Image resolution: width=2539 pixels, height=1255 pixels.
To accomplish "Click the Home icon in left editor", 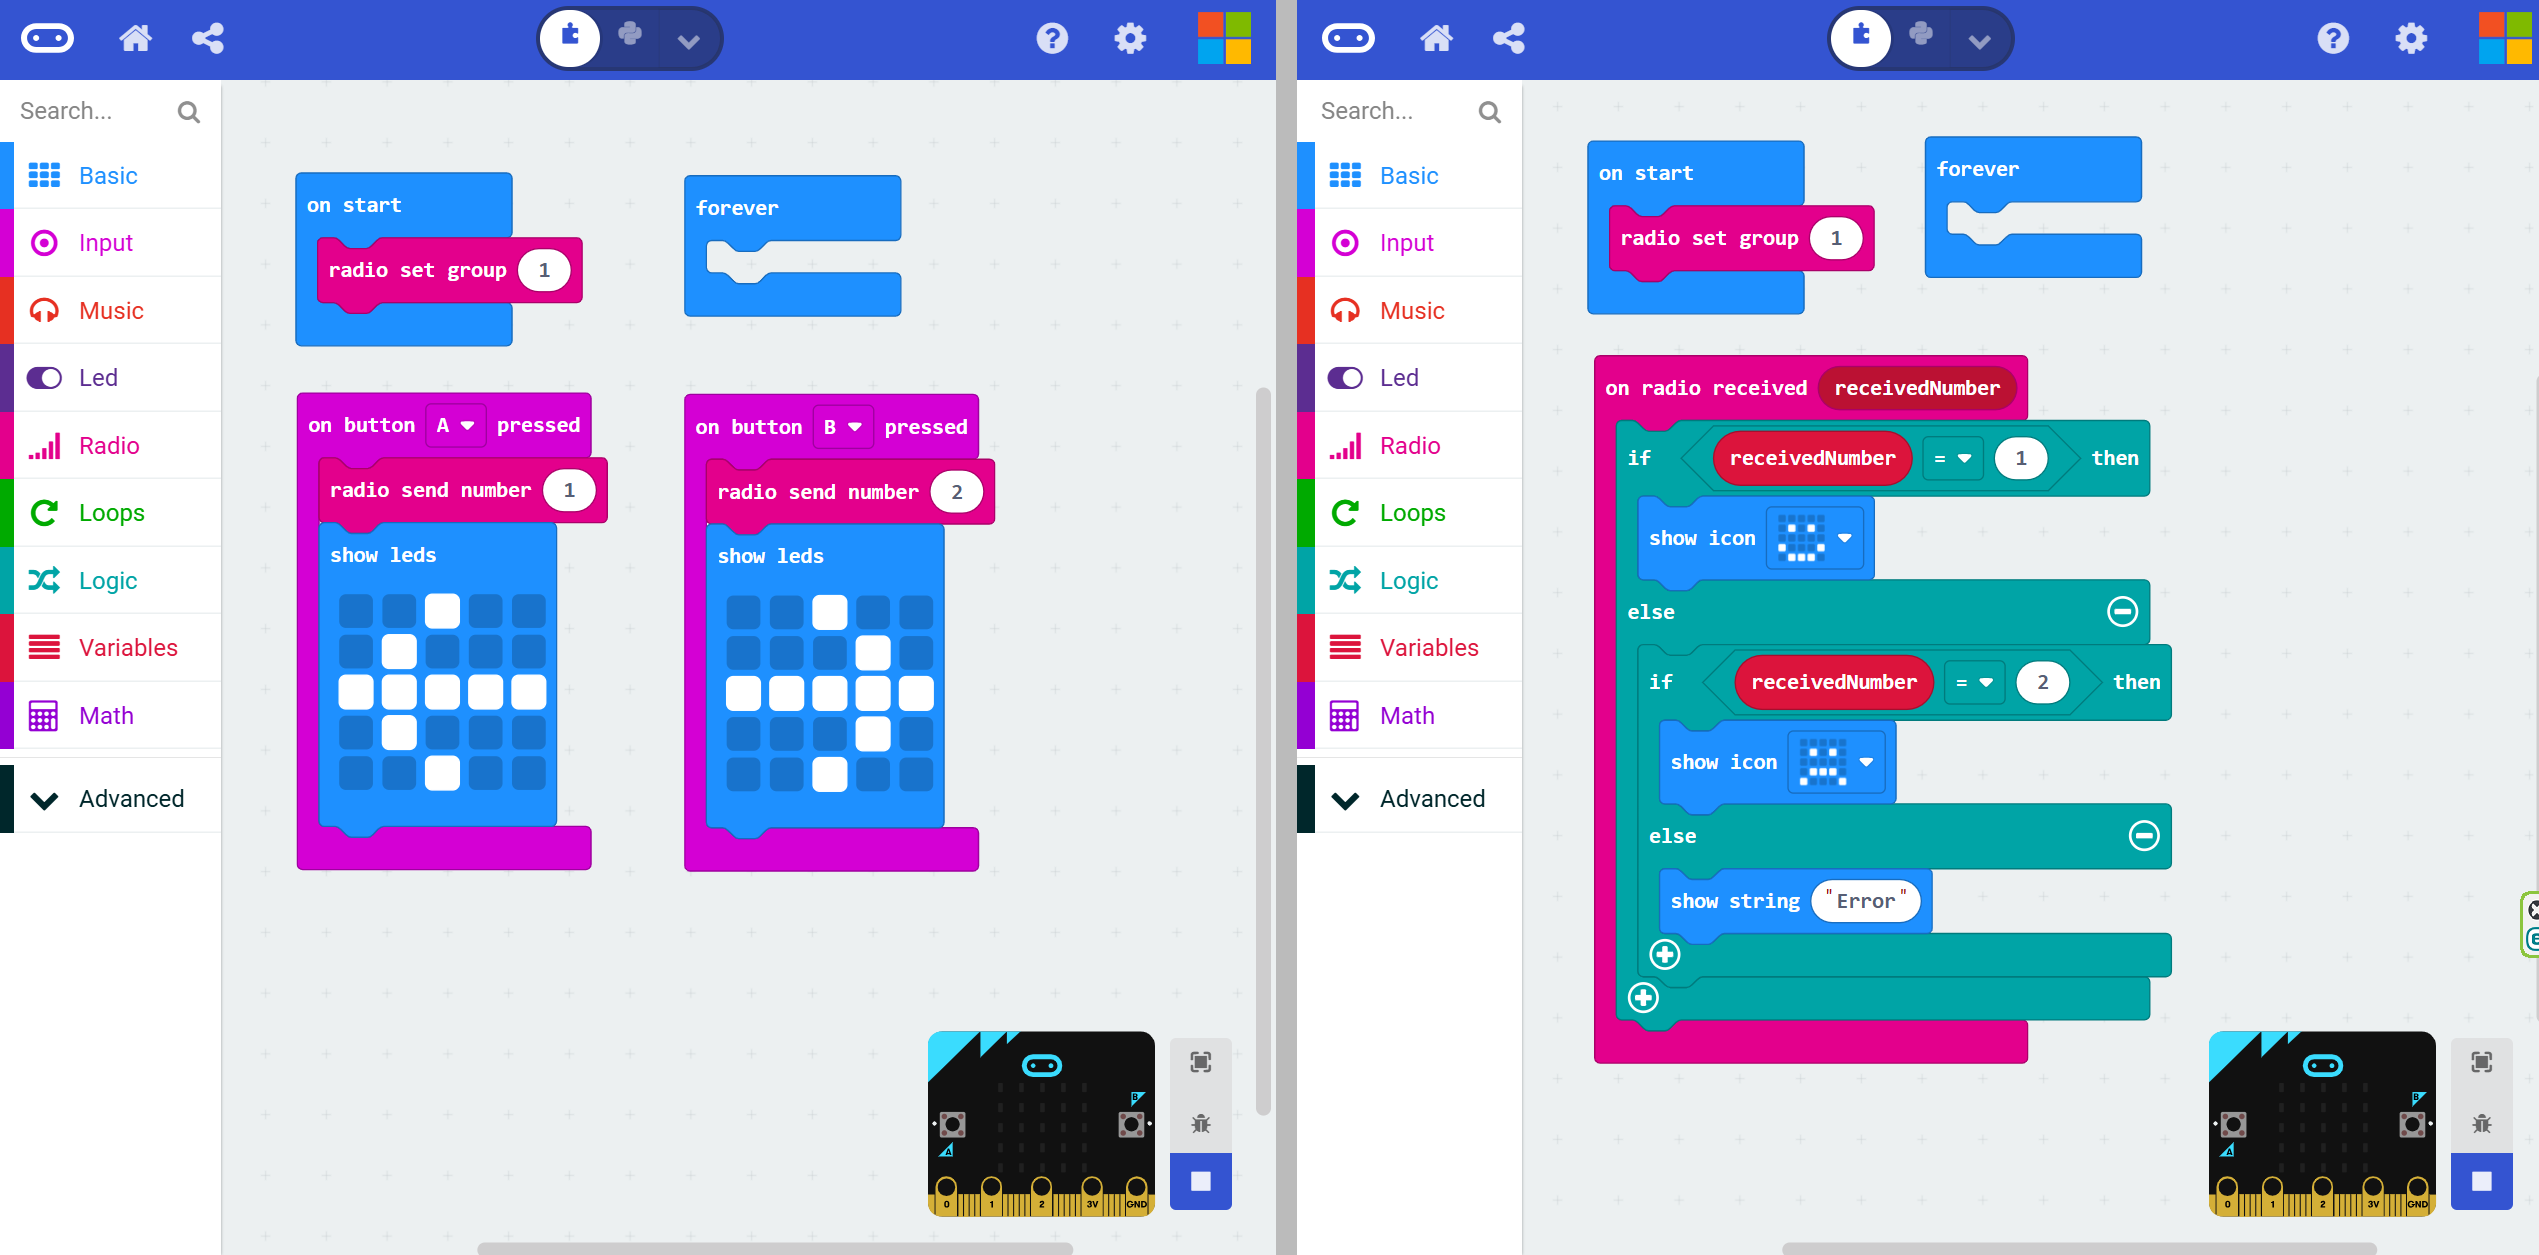I will 135,39.
